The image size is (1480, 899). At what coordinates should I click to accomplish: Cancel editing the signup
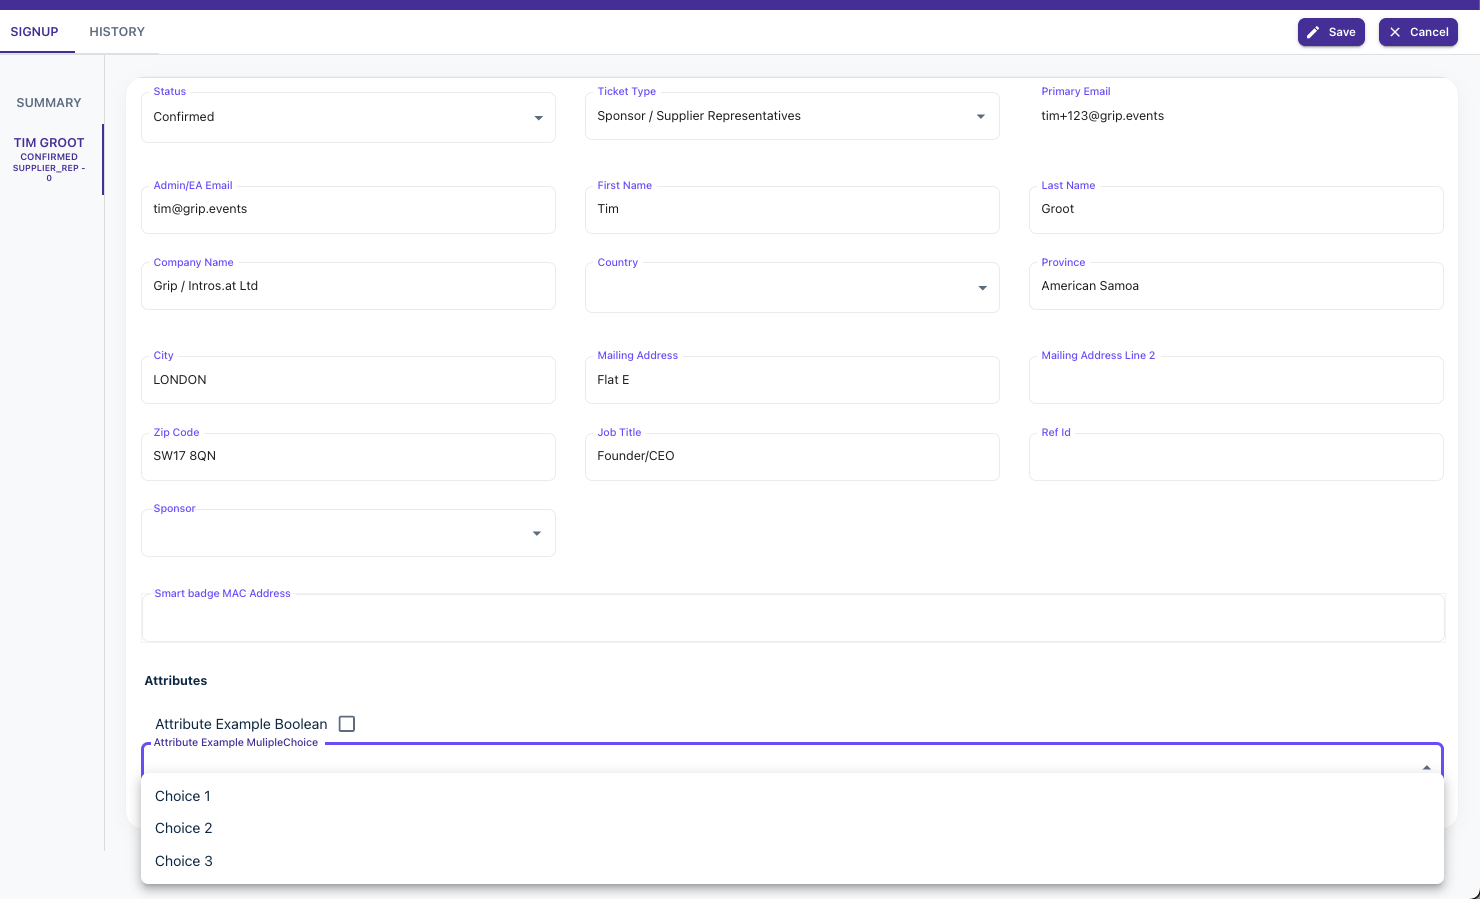coord(1418,32)
